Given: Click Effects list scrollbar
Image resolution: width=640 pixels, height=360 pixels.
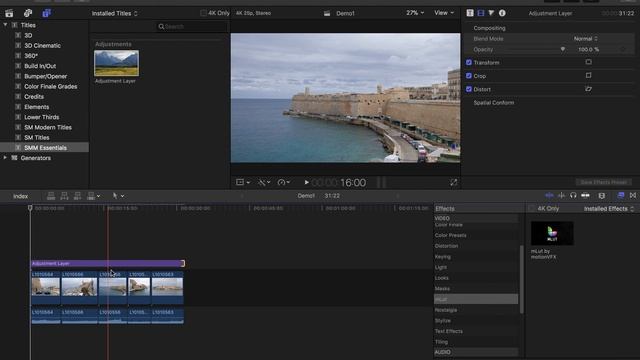Looking at the screenshot, I should (x=521, y=280).
